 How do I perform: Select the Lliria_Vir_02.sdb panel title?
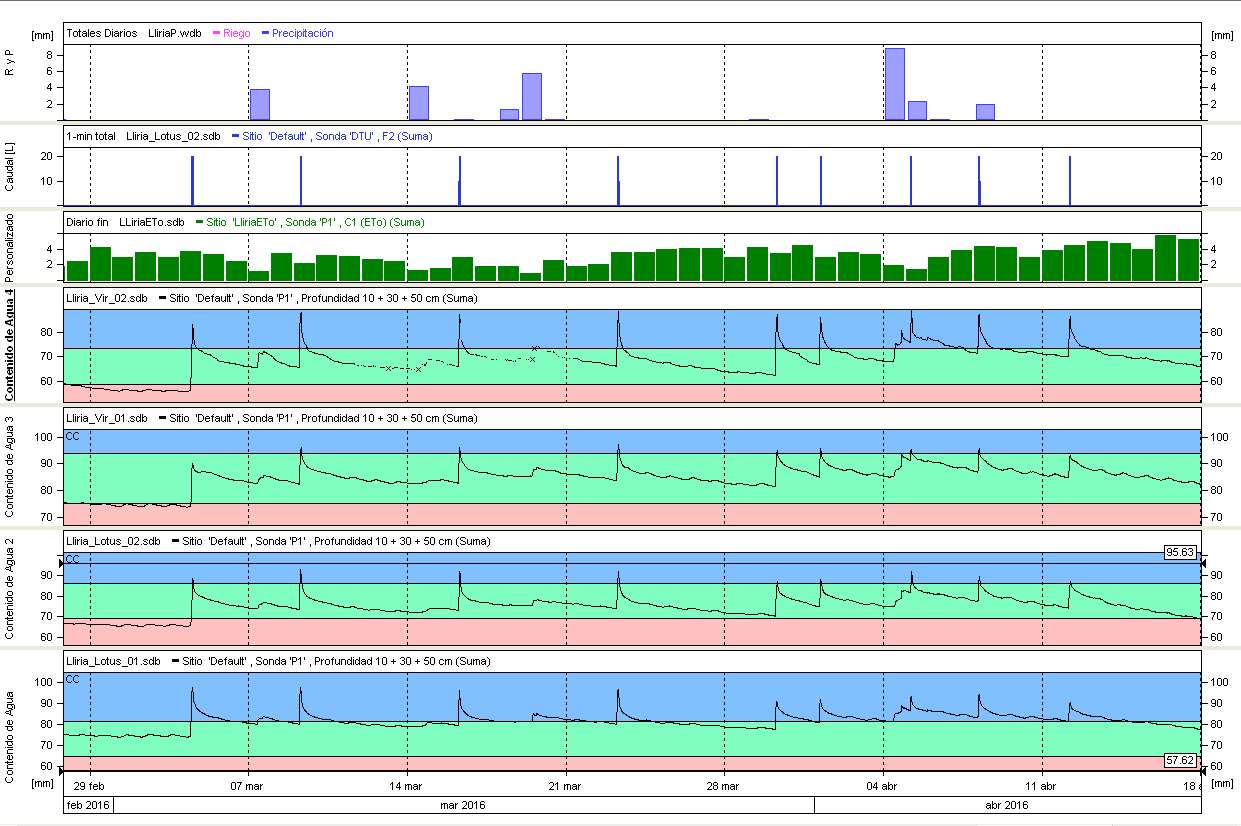click(107, 298)
